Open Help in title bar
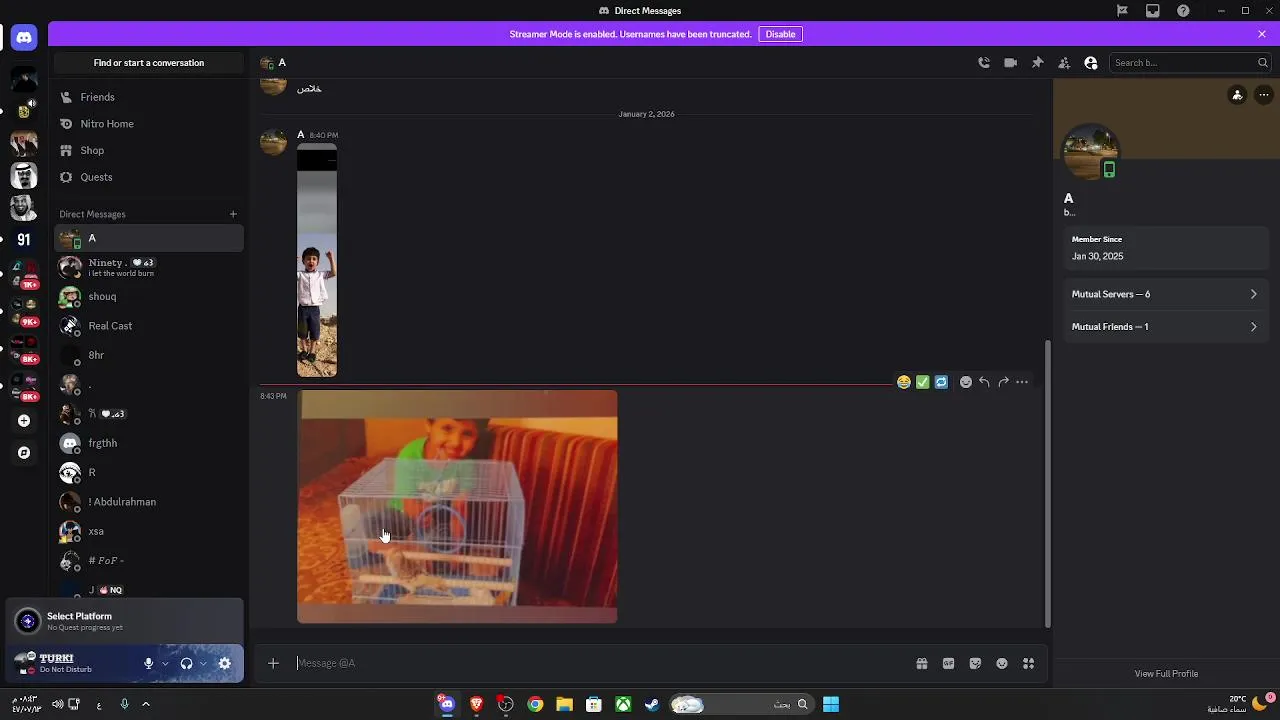 [1184, 11]
